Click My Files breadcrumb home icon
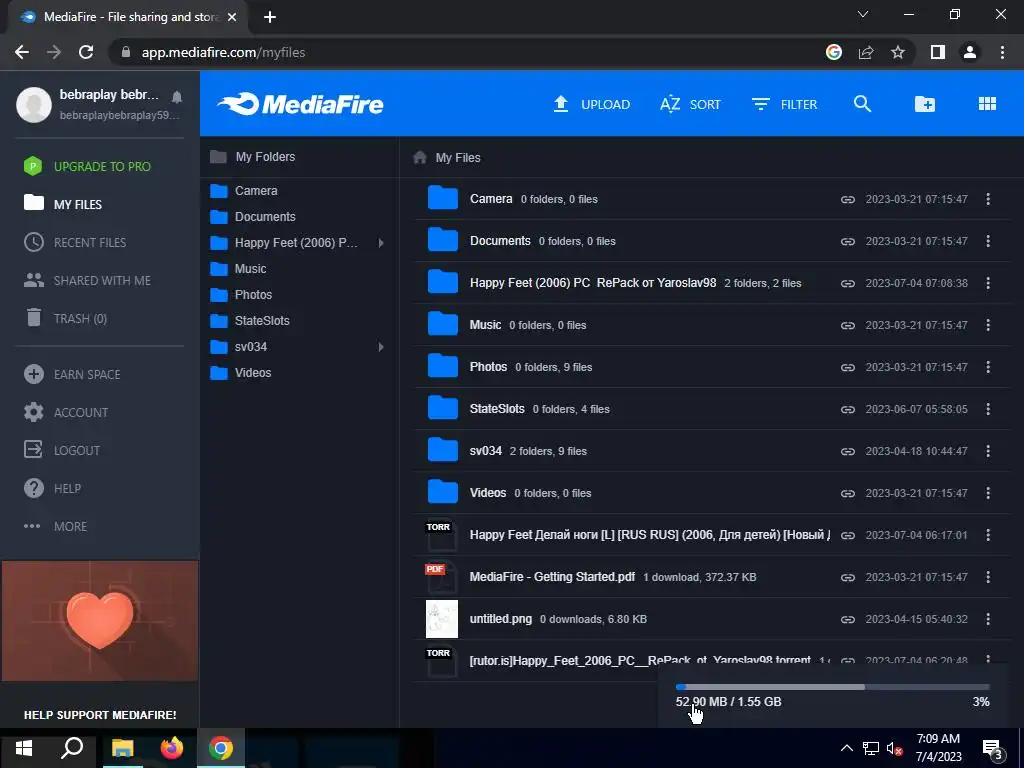 pyautogui.click(x=420, y=157)
